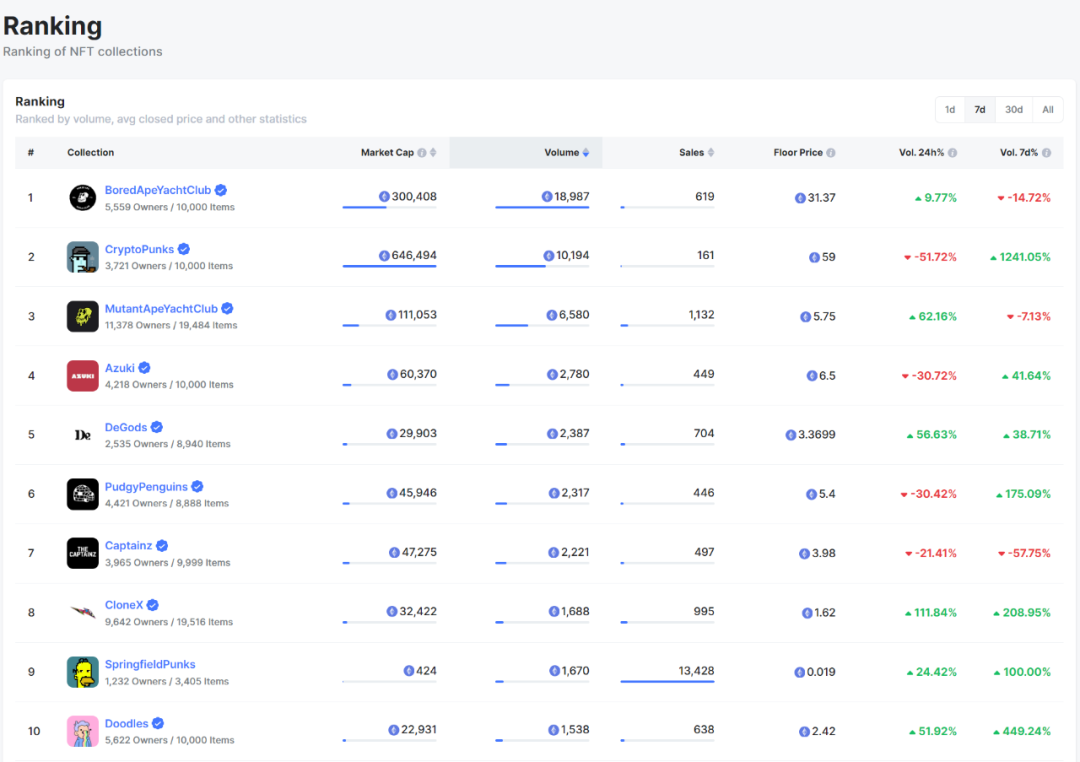Switch to 30d time range

pyautogui.click(x=1014, y=110)
